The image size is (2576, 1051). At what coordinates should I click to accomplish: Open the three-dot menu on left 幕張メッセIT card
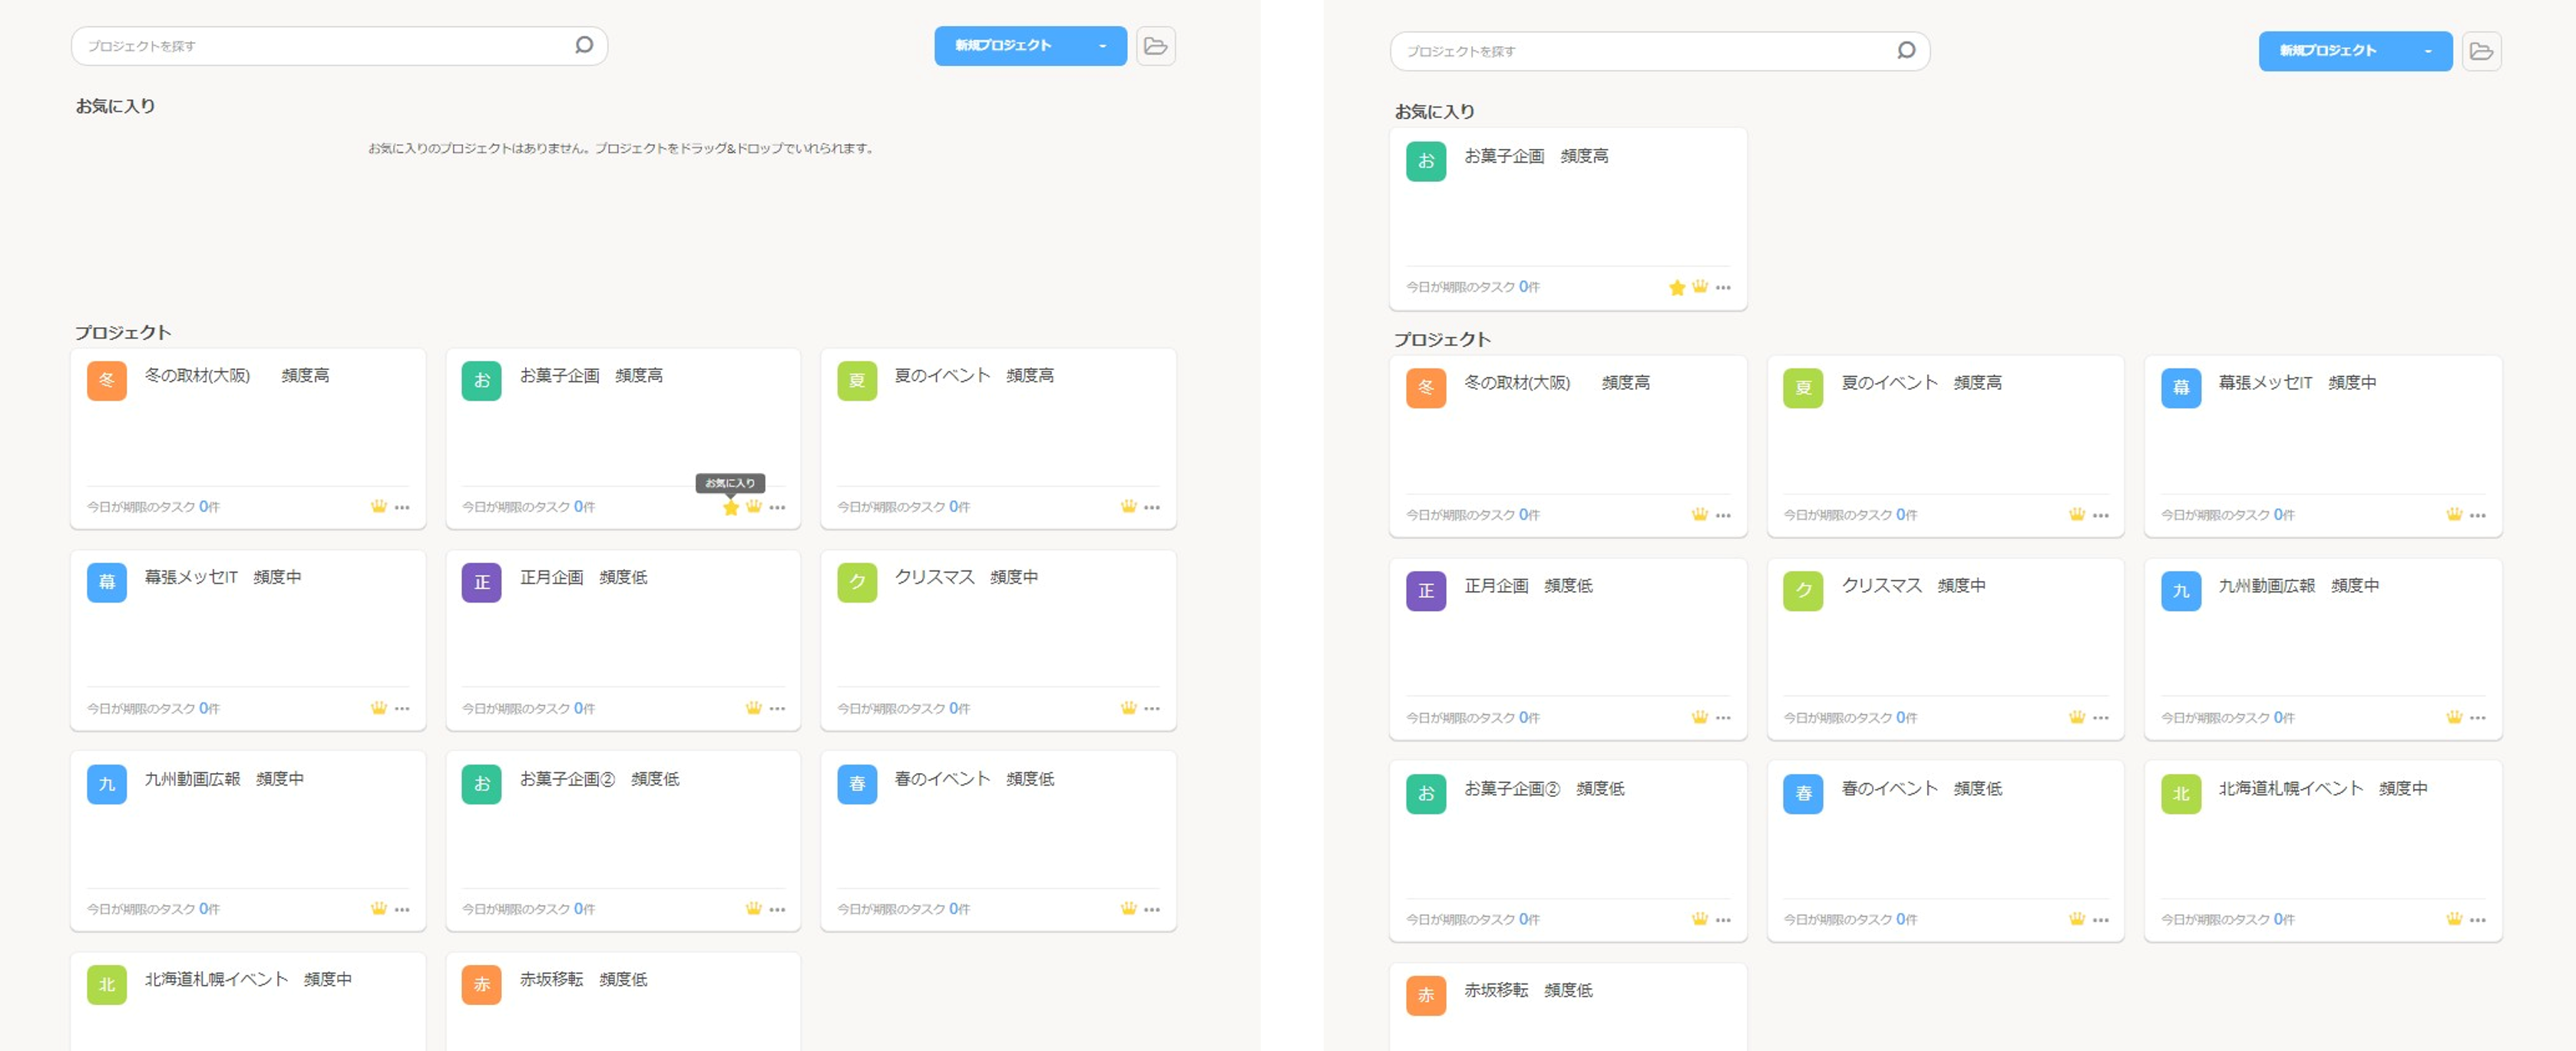[402, 708]
